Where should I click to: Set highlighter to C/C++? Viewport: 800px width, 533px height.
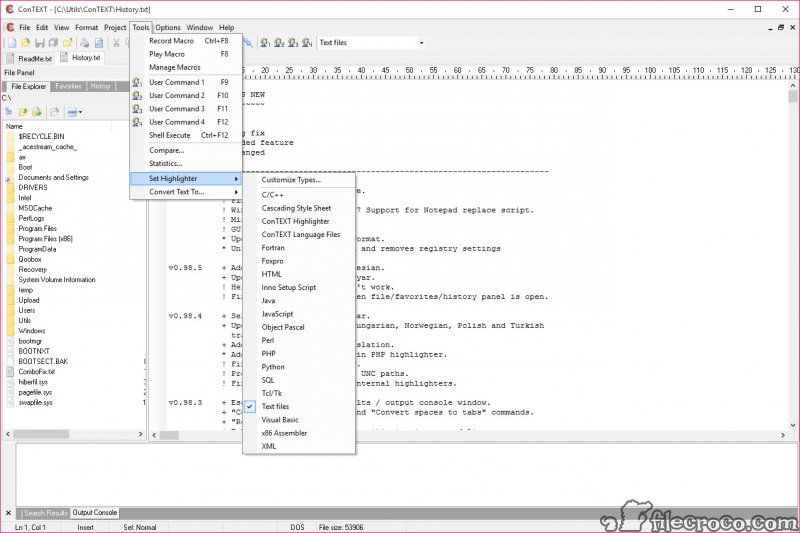pos(299,195)
